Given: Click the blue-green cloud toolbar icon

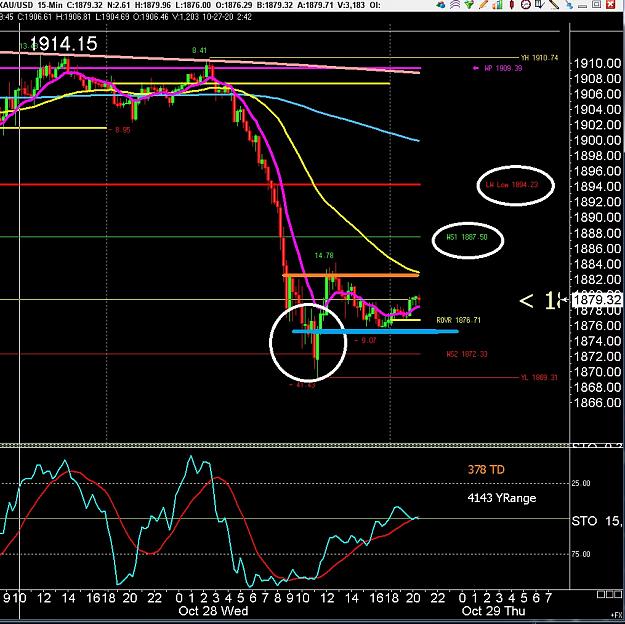Looking at the screenshot, I should click(x=440, y=5).
